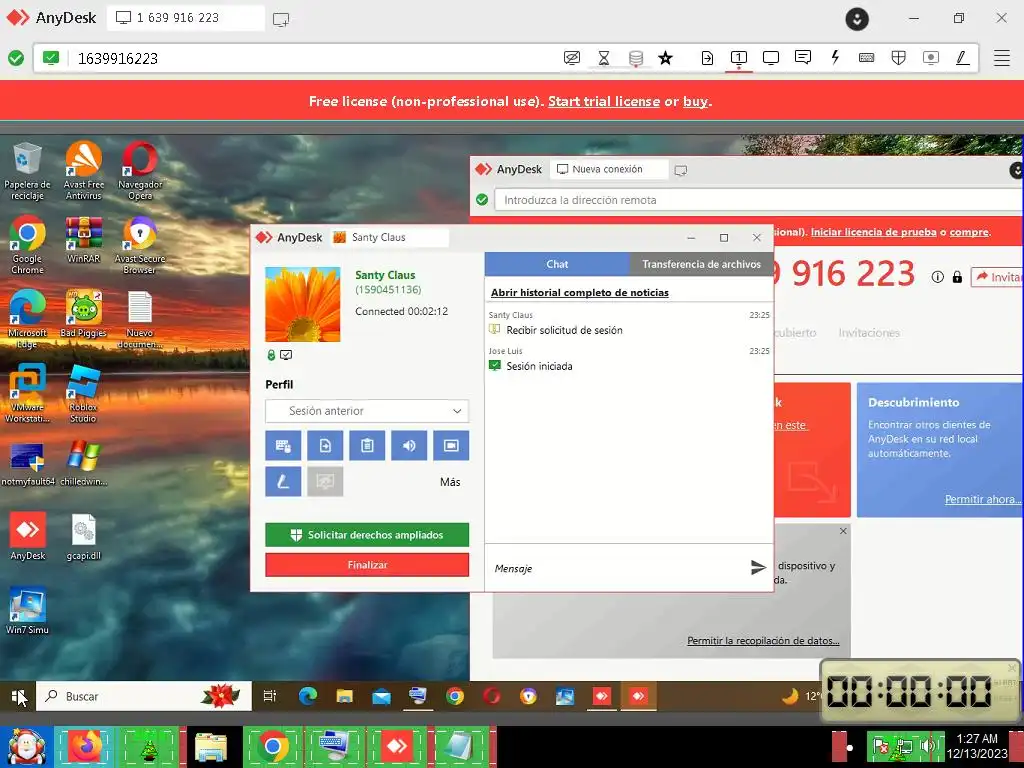1024x768 pixels.
Task: Toggle clipboard access permission button
Action: click(x=367, y=445)
